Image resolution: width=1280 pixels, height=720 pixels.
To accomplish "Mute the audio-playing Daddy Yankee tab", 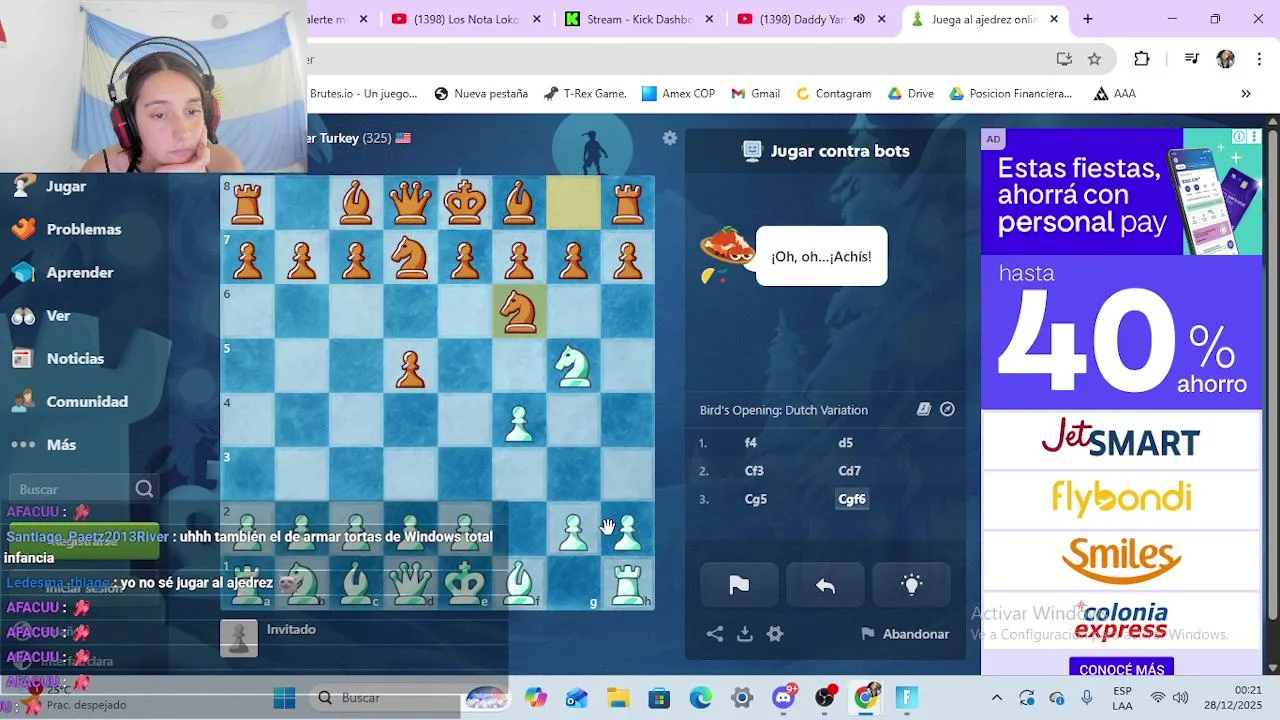I will coord(859,19).
